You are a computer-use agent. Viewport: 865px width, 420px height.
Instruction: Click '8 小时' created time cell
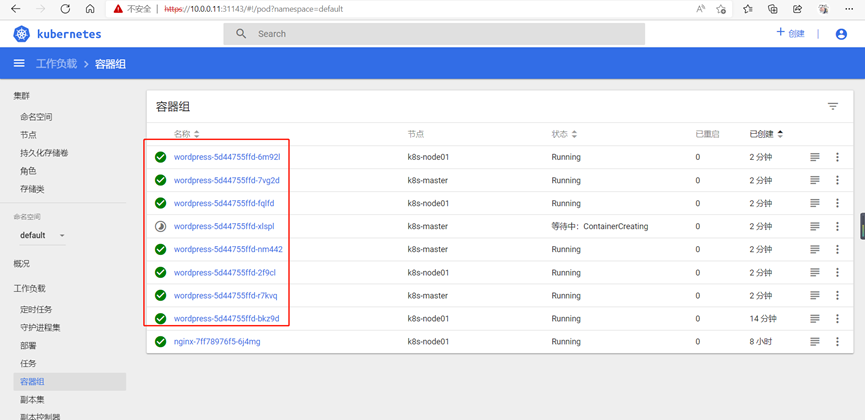click(x=761, y=342)
